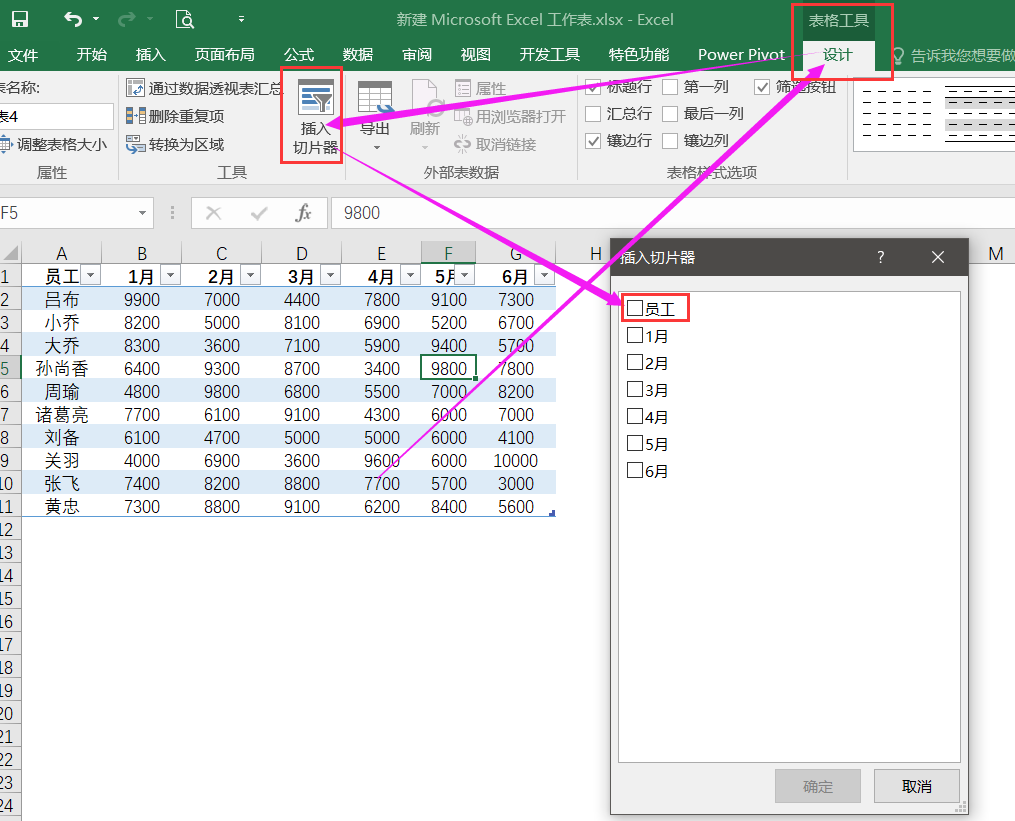This screenshot has width=1015, height=821.
Task: Toggle Banded Columns (镶边列) checkbox
Action: [x=670, y=141]
